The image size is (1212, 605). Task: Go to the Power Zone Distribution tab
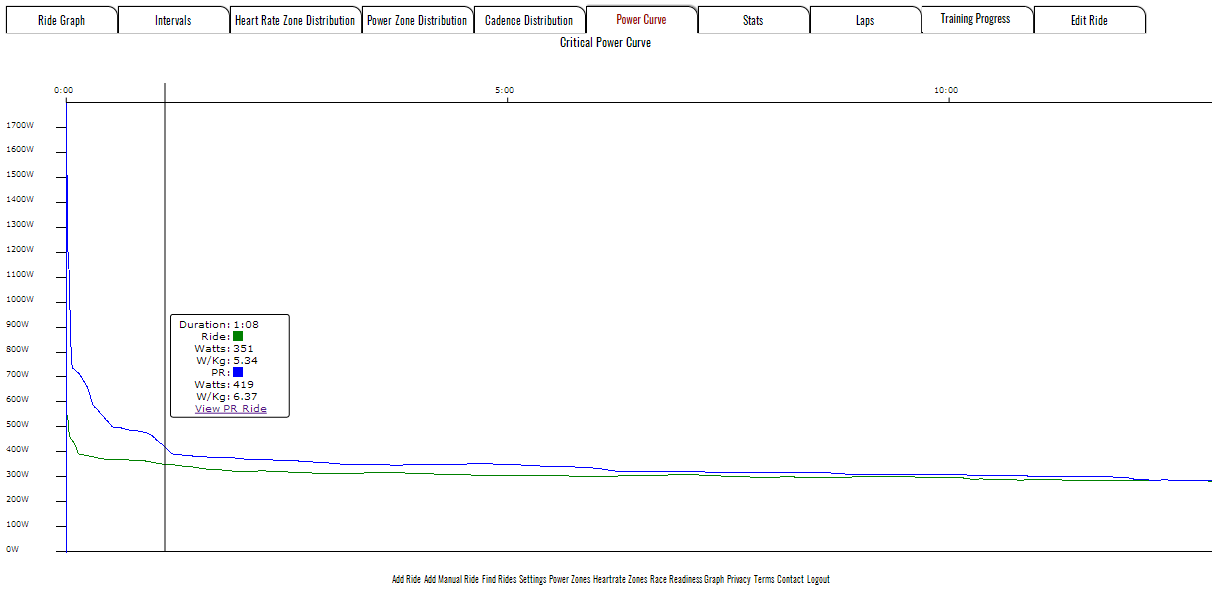417,20
